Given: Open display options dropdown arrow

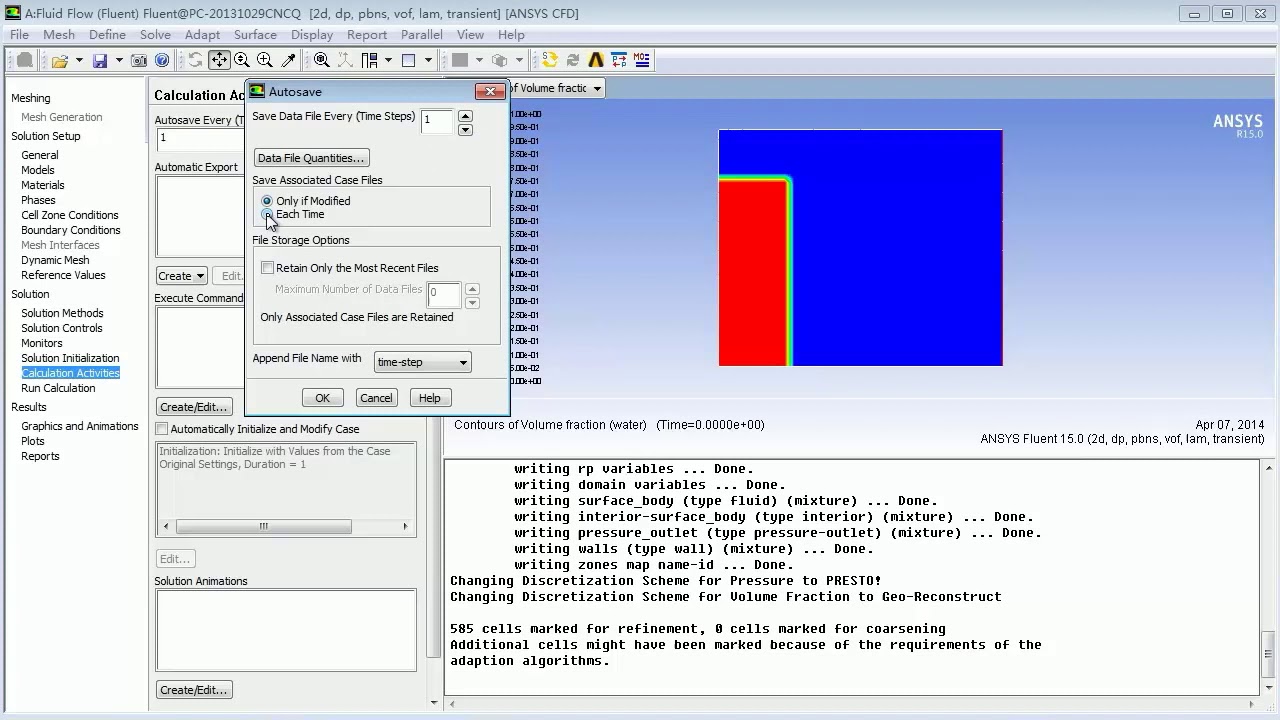Looking at the screenshot, I should [x=428, y=60].
